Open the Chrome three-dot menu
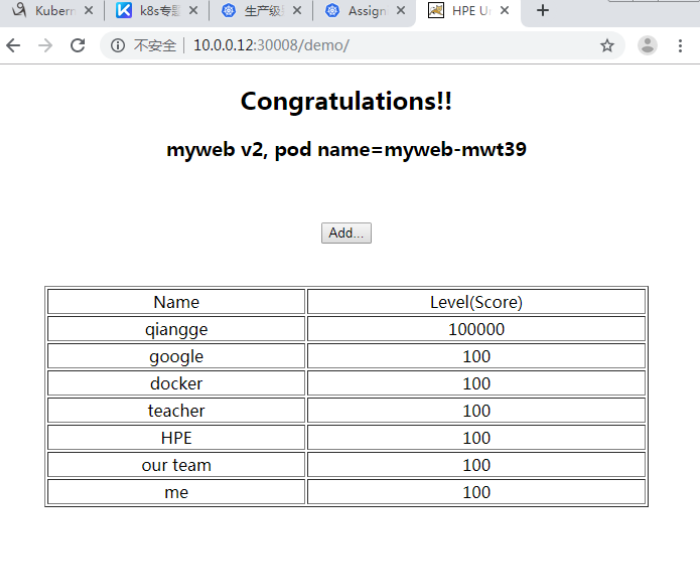Viewport: 700px width, 580px height. (680, 46)
